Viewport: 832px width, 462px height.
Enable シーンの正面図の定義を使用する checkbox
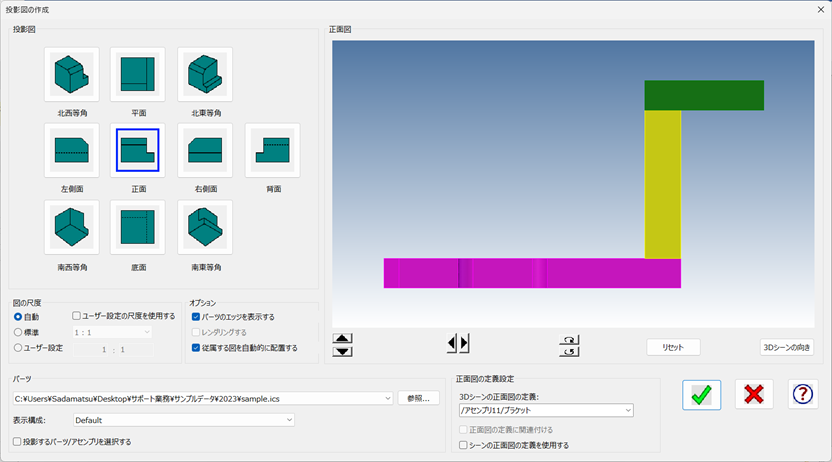[463, 445]
